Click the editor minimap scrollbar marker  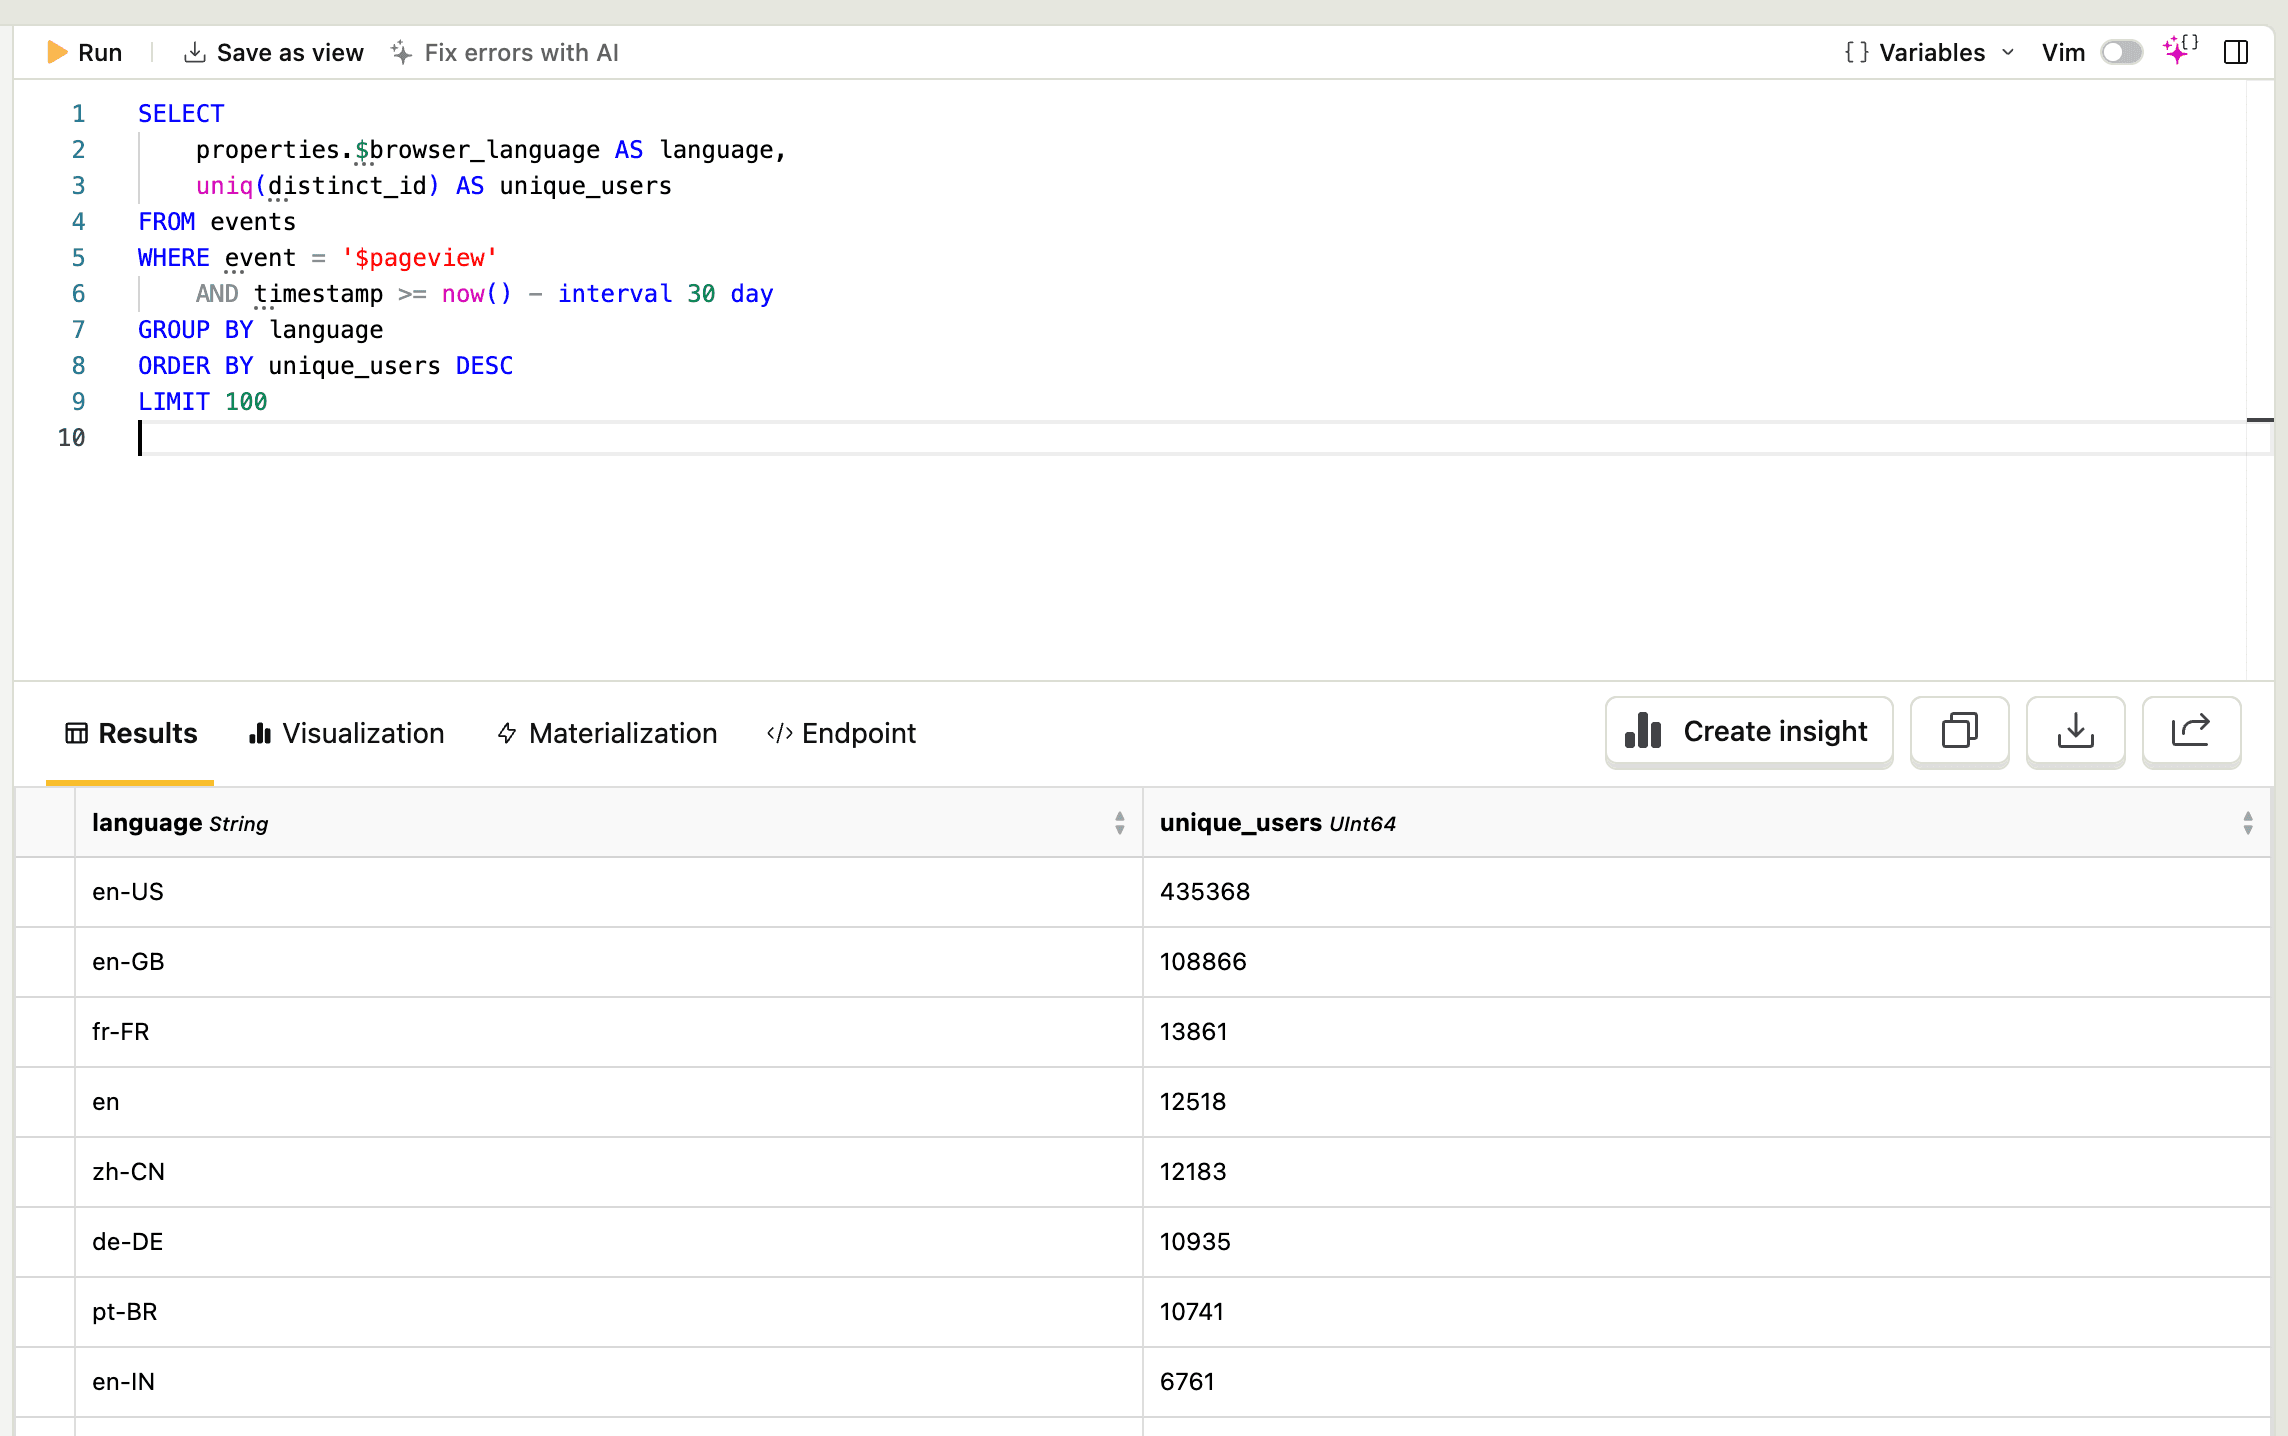pyautogui.click(x=2259, y=420)
